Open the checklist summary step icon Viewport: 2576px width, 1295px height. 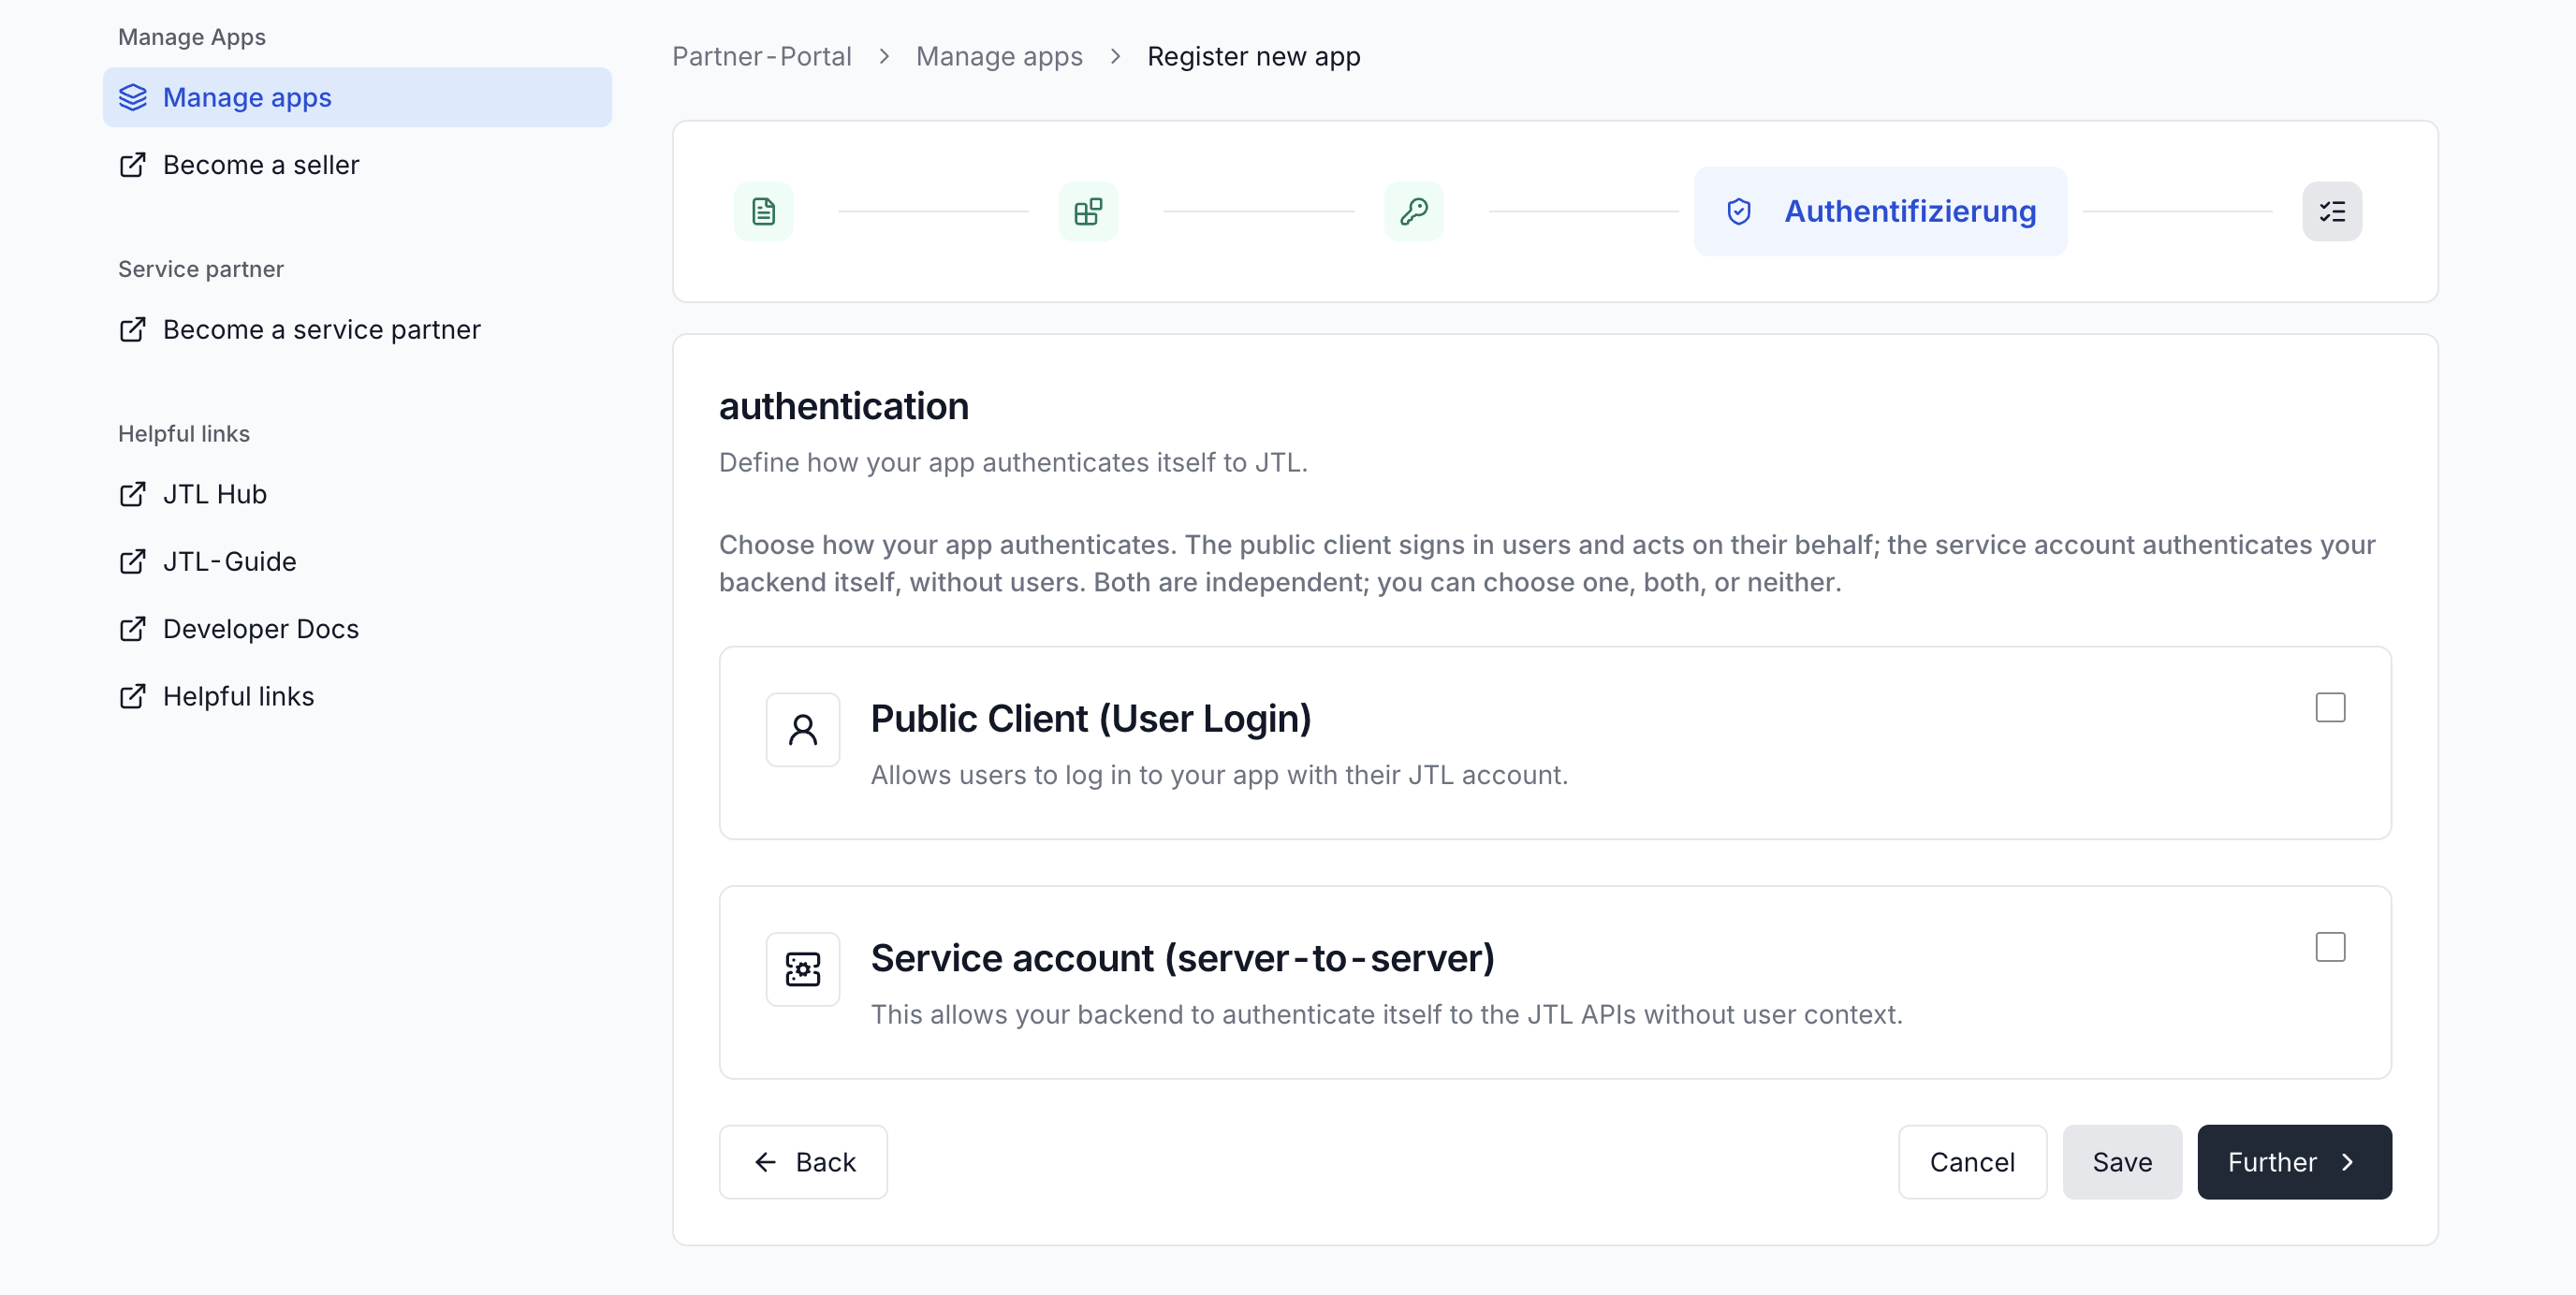click(x=2331, y=211)
